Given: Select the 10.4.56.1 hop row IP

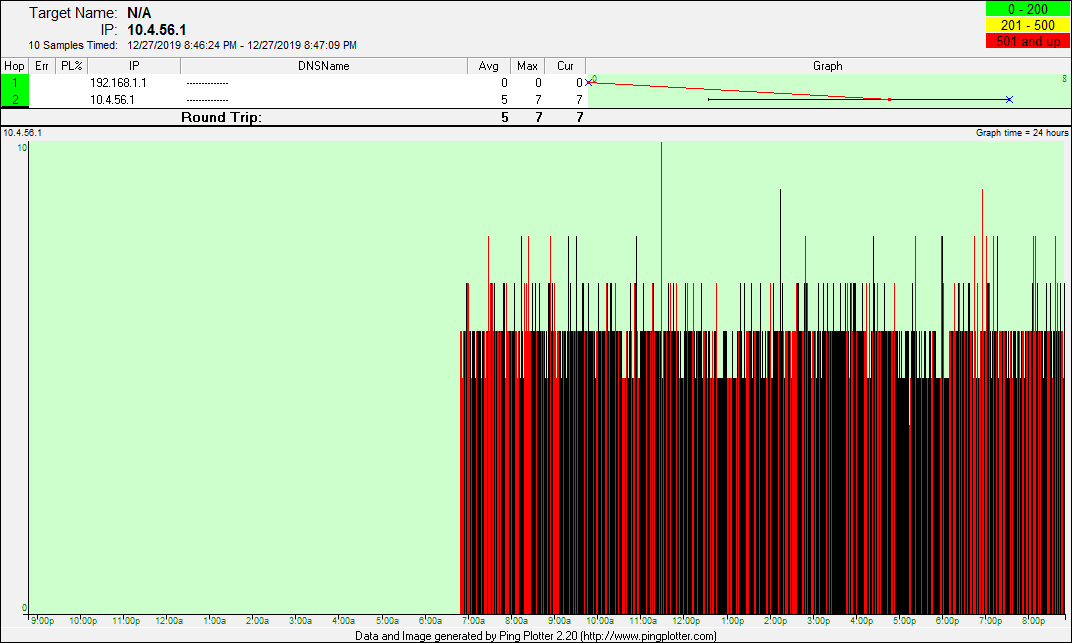Looking at the screenshot, I should [112, 100].
